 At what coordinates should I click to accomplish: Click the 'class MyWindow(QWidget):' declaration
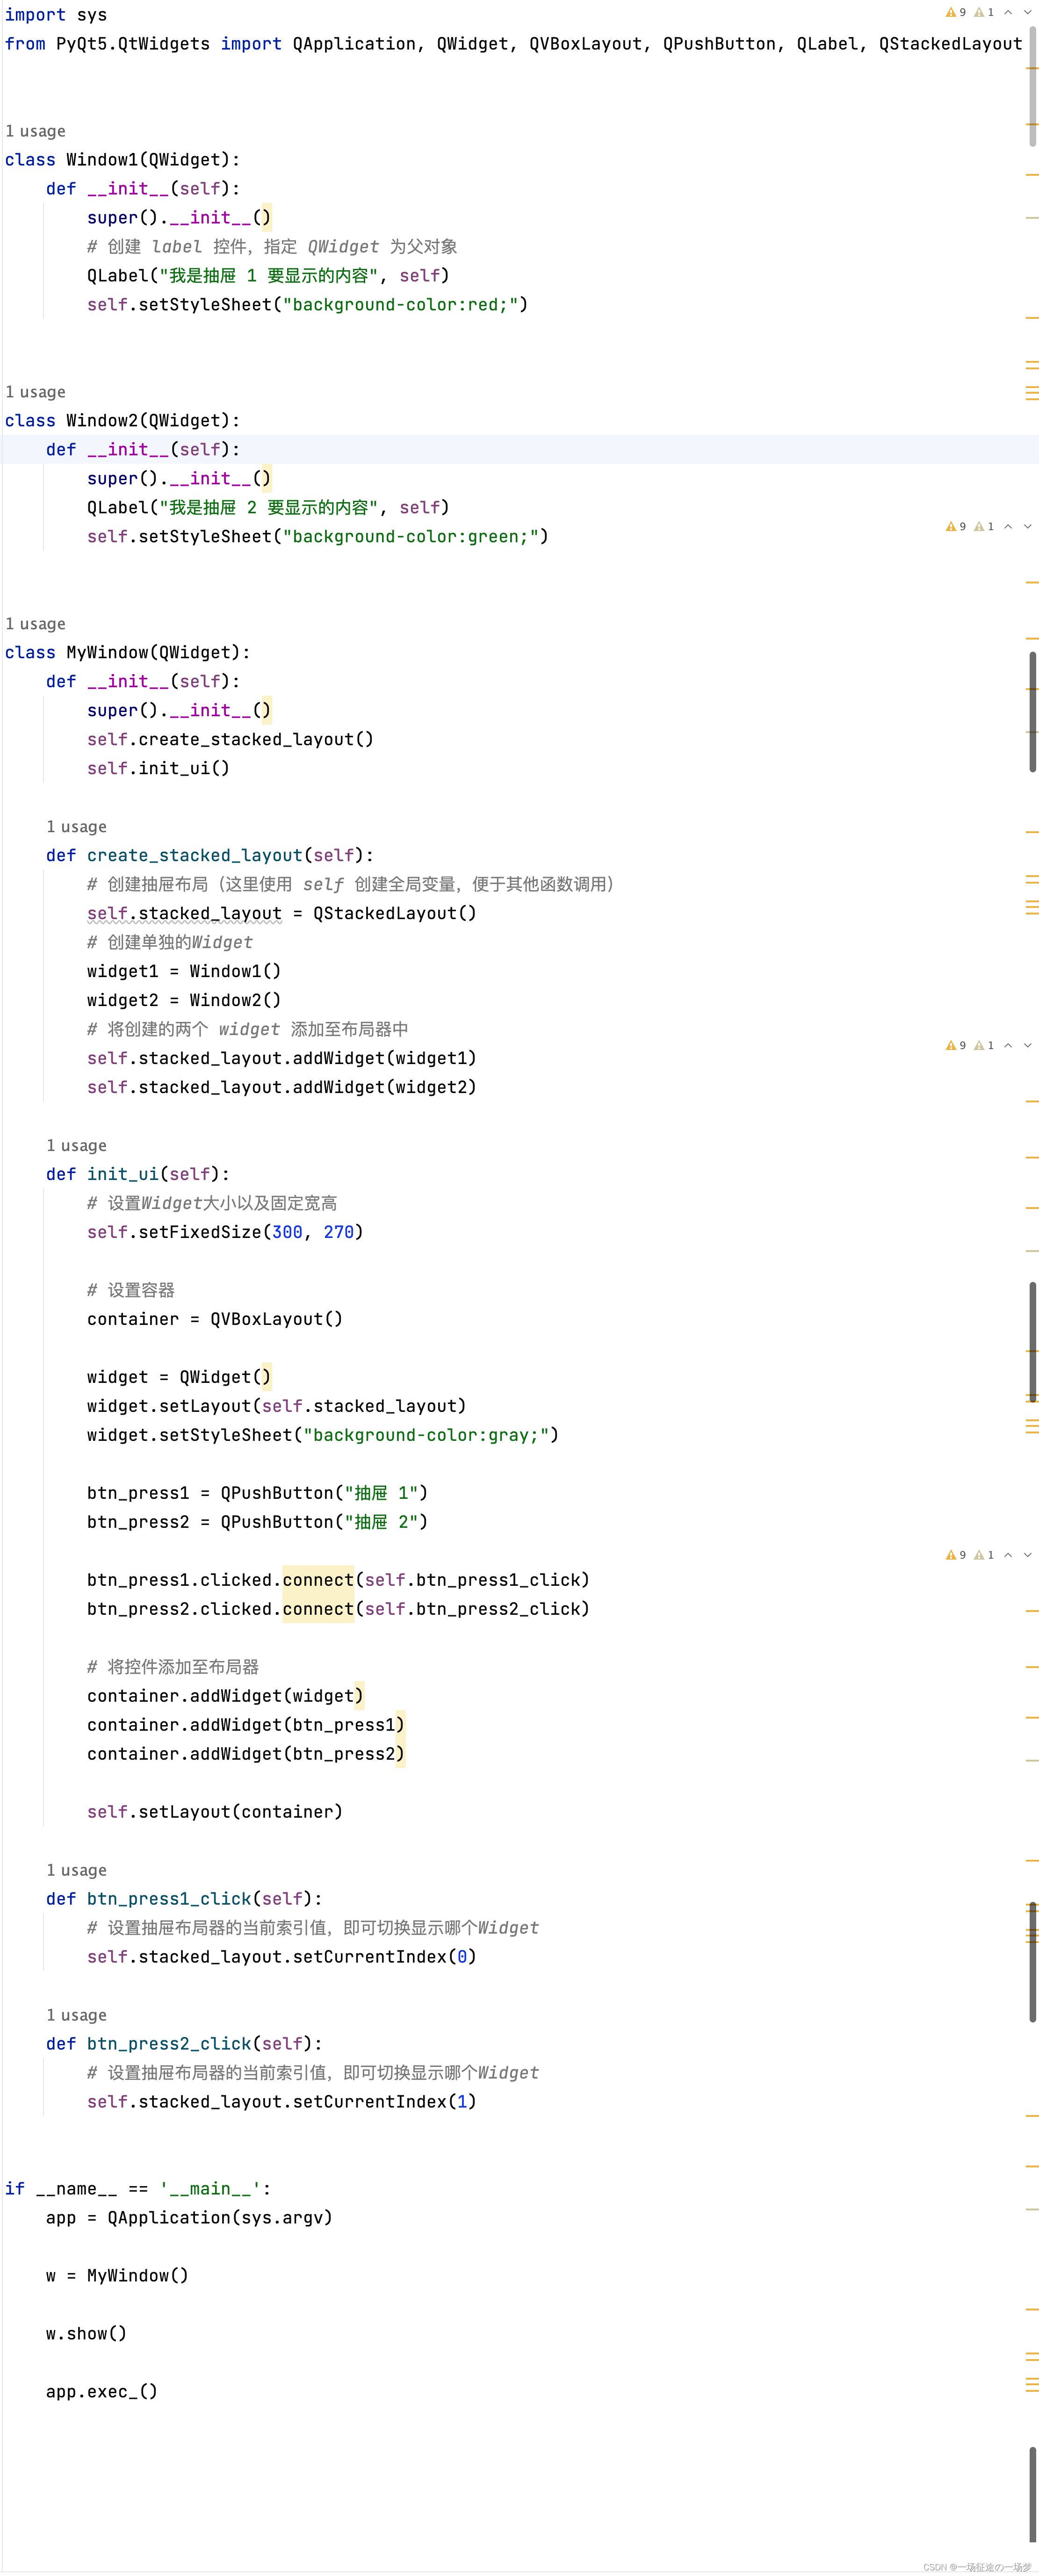tap(128, 653)
